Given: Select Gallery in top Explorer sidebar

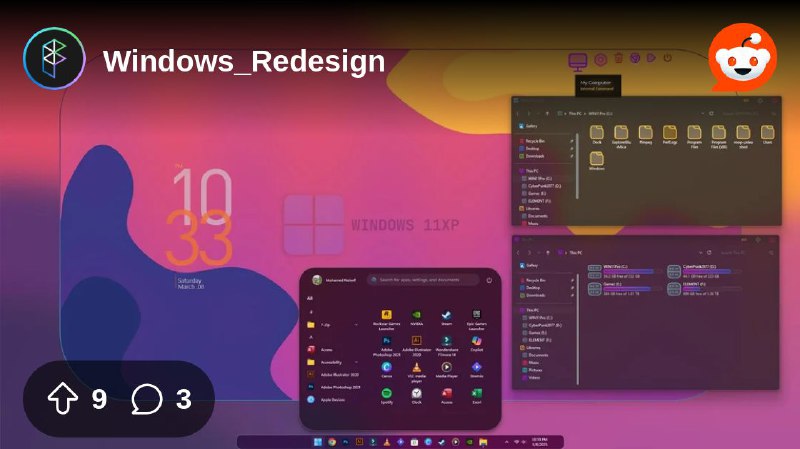Looking at the screenshot, I should [x=528, y=126].
